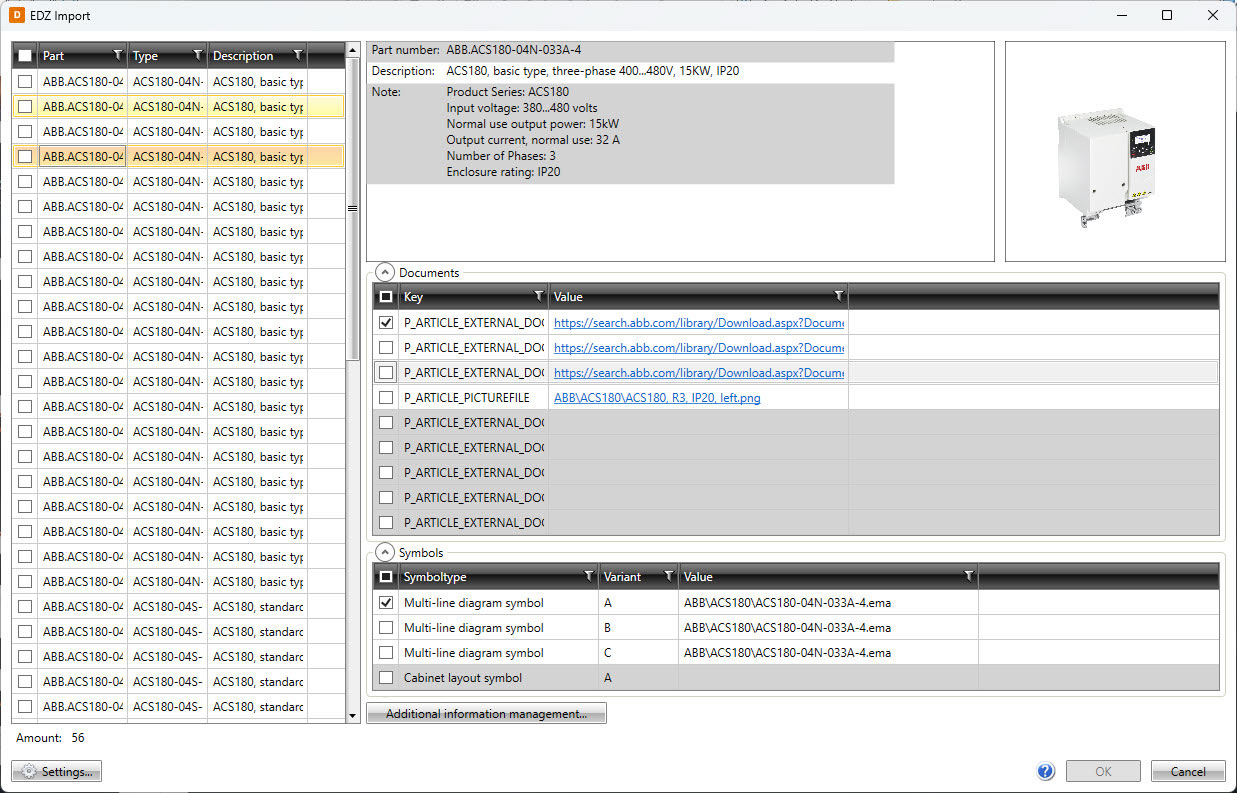
Task: Toggle select-all checkbox in parts list header
Action: 25,56
